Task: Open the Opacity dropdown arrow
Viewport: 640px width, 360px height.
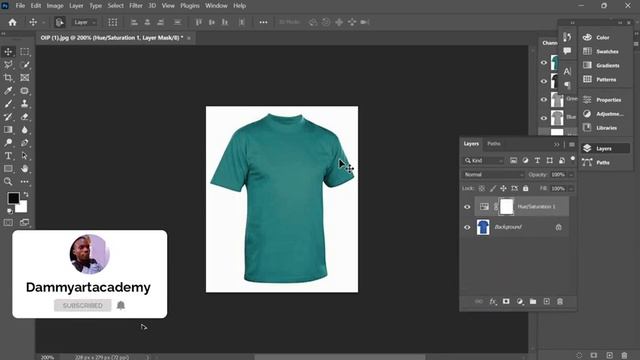Action: pos(571,175)
